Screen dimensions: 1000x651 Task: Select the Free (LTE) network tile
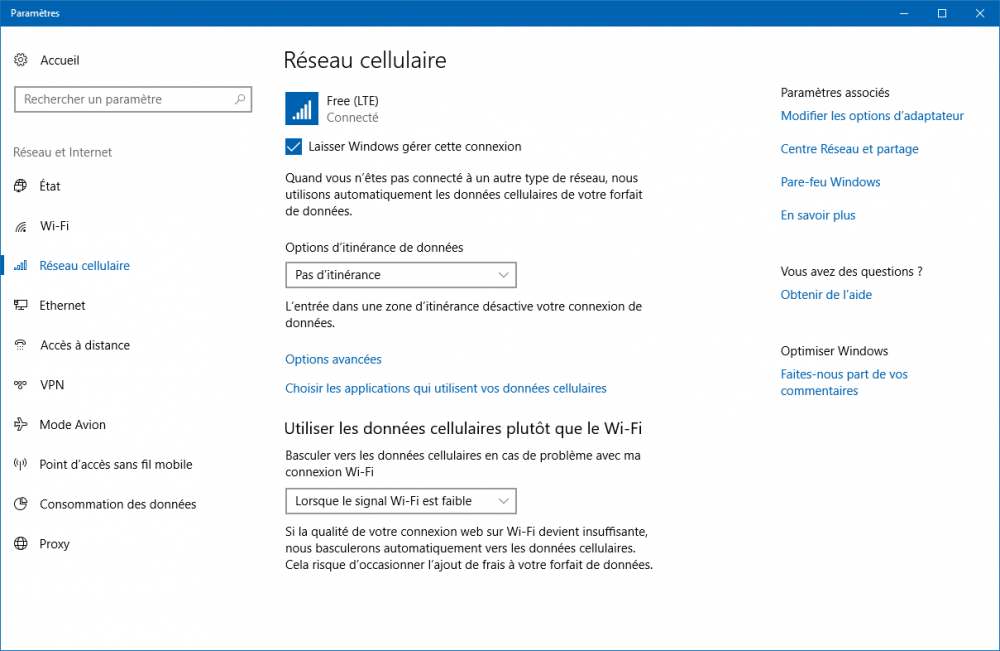pyautogui.click(x=332, y=108)
